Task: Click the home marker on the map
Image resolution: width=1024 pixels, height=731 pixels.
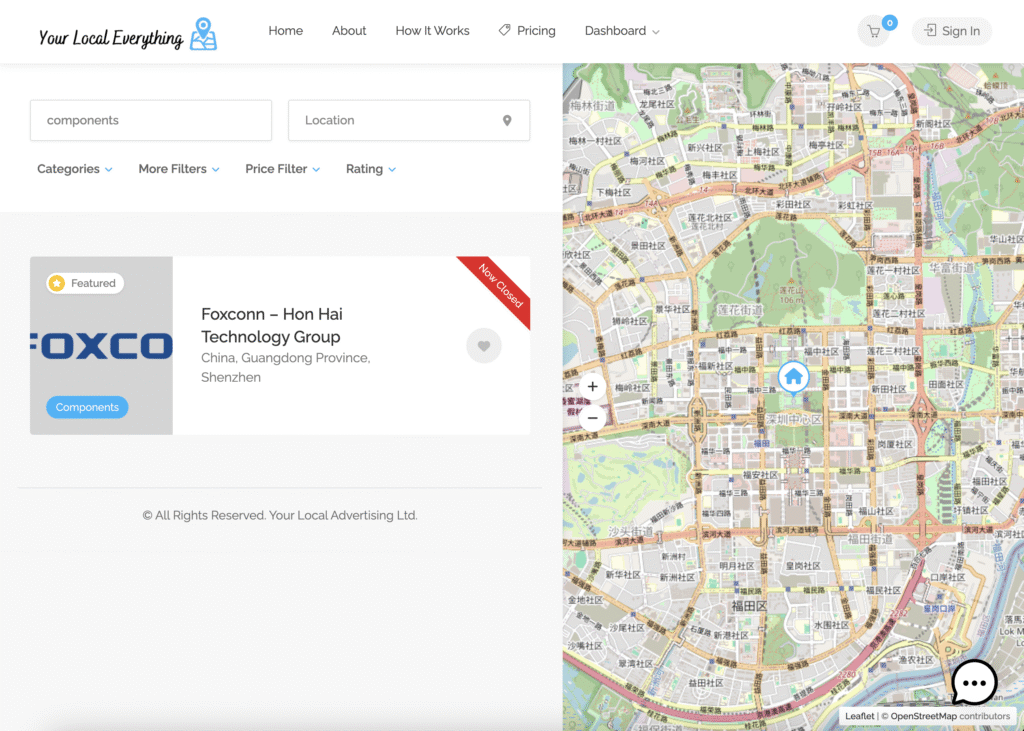Action: 793,377
